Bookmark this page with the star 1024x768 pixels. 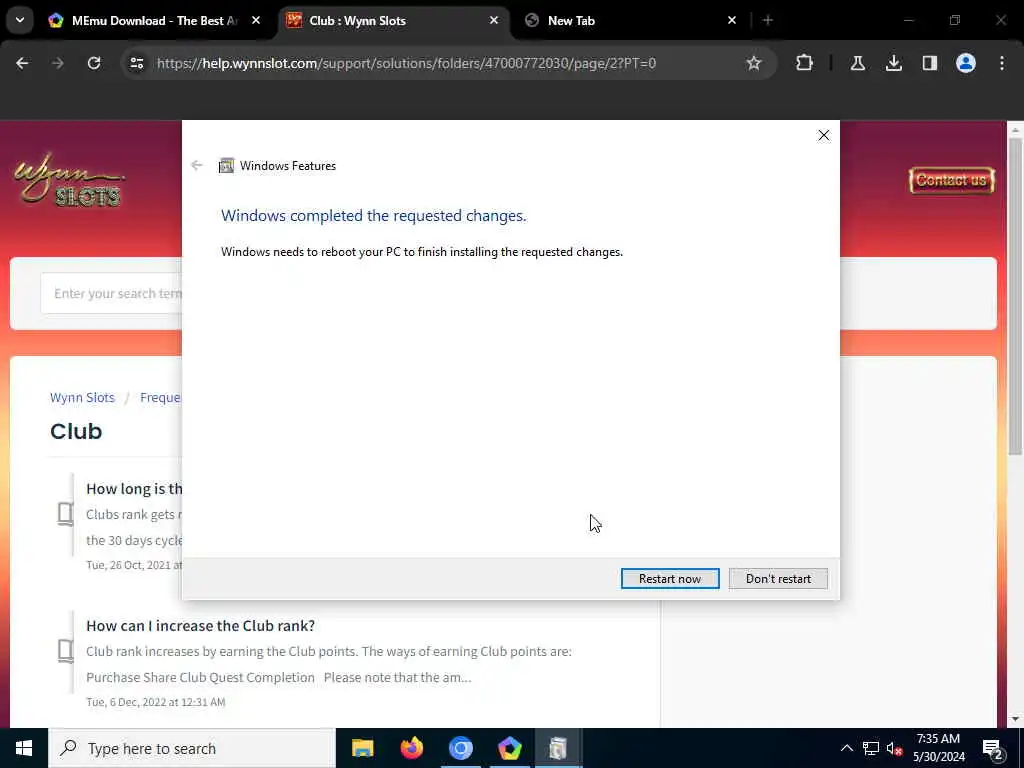(754, 63)
